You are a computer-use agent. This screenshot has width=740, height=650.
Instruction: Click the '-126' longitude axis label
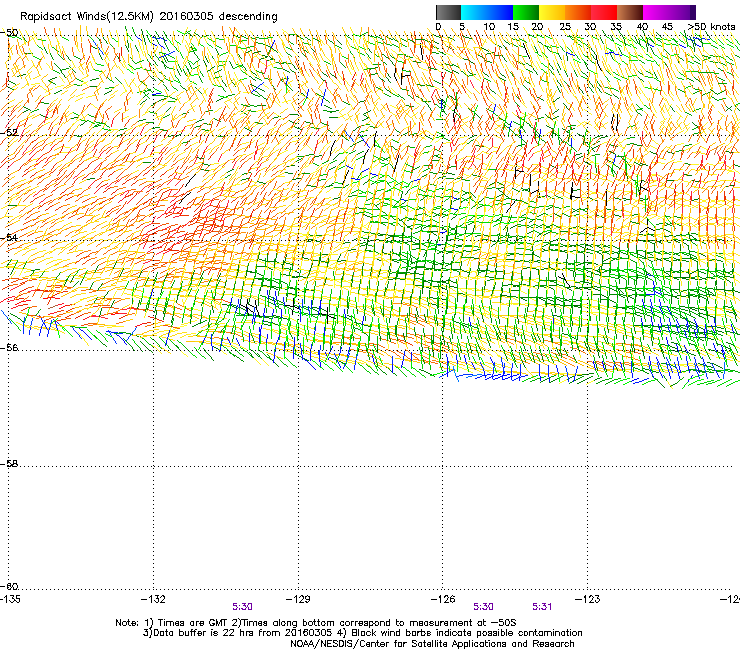pyautogui.click(x=443, y=599)
